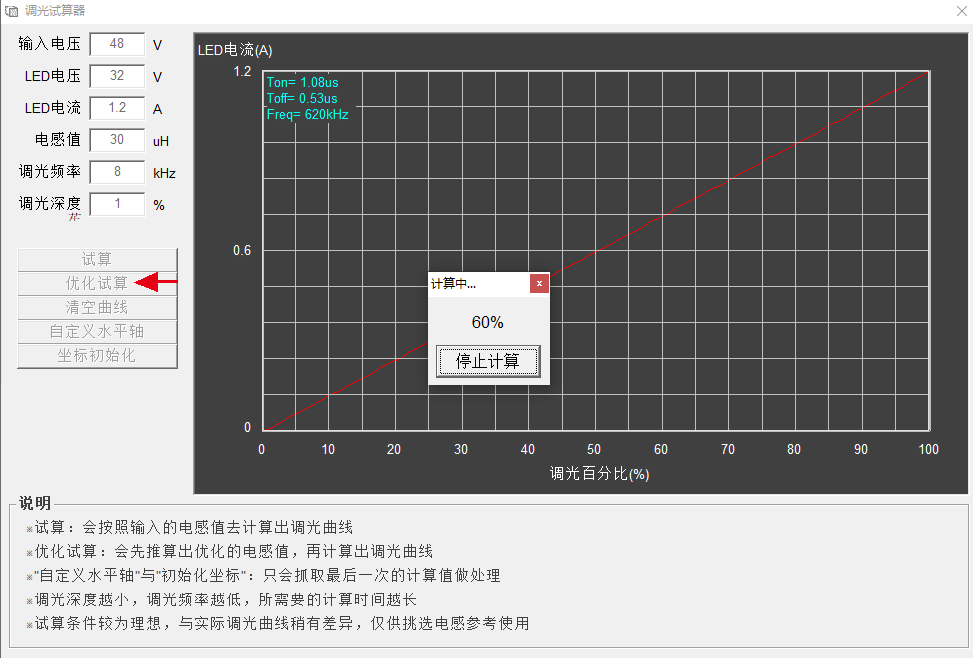Screen dimensions: 973x658
Task: Click the 输入电压 label
Action: tap(50, 43)
